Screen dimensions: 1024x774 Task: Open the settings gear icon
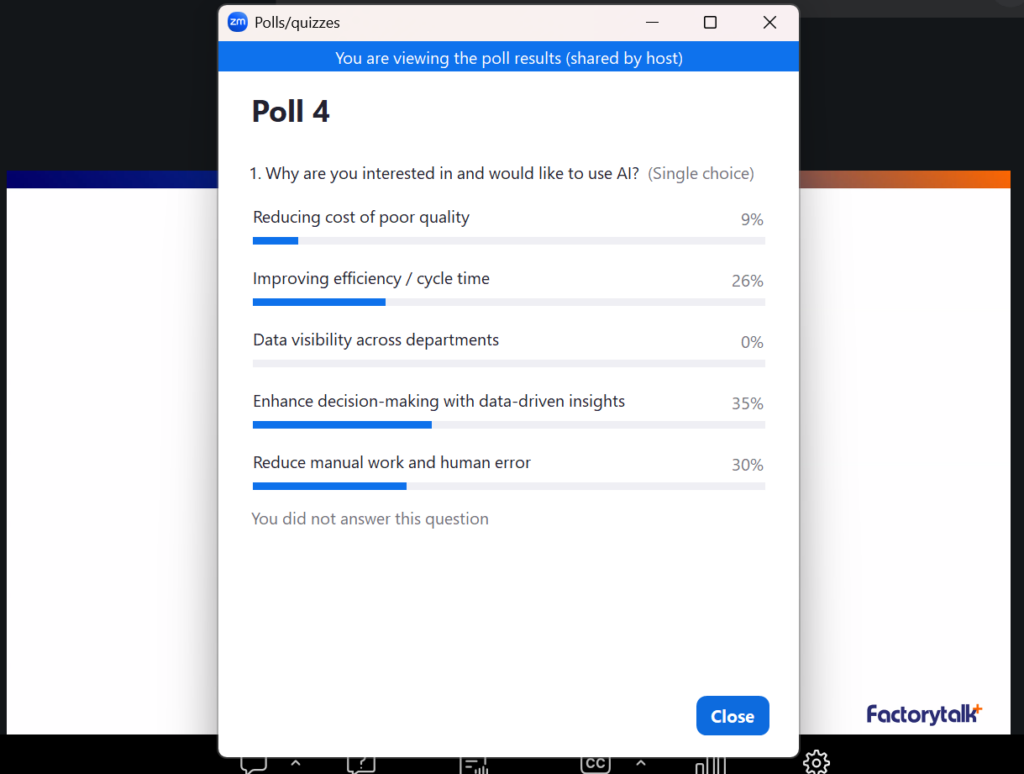click(816, 763)
